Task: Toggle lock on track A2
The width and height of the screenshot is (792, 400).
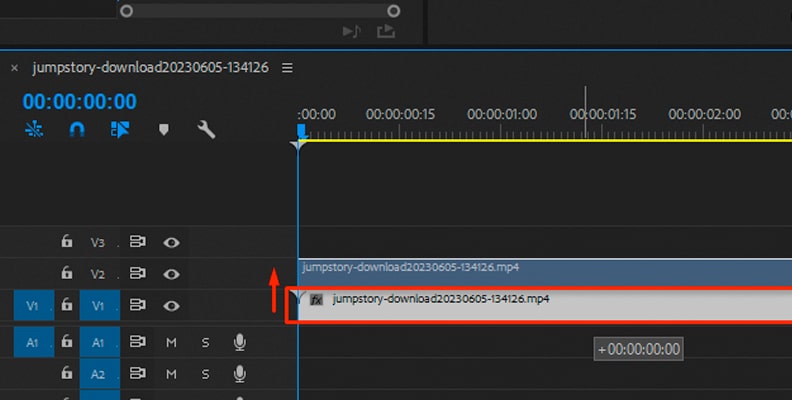Action: tap(67, 373)
